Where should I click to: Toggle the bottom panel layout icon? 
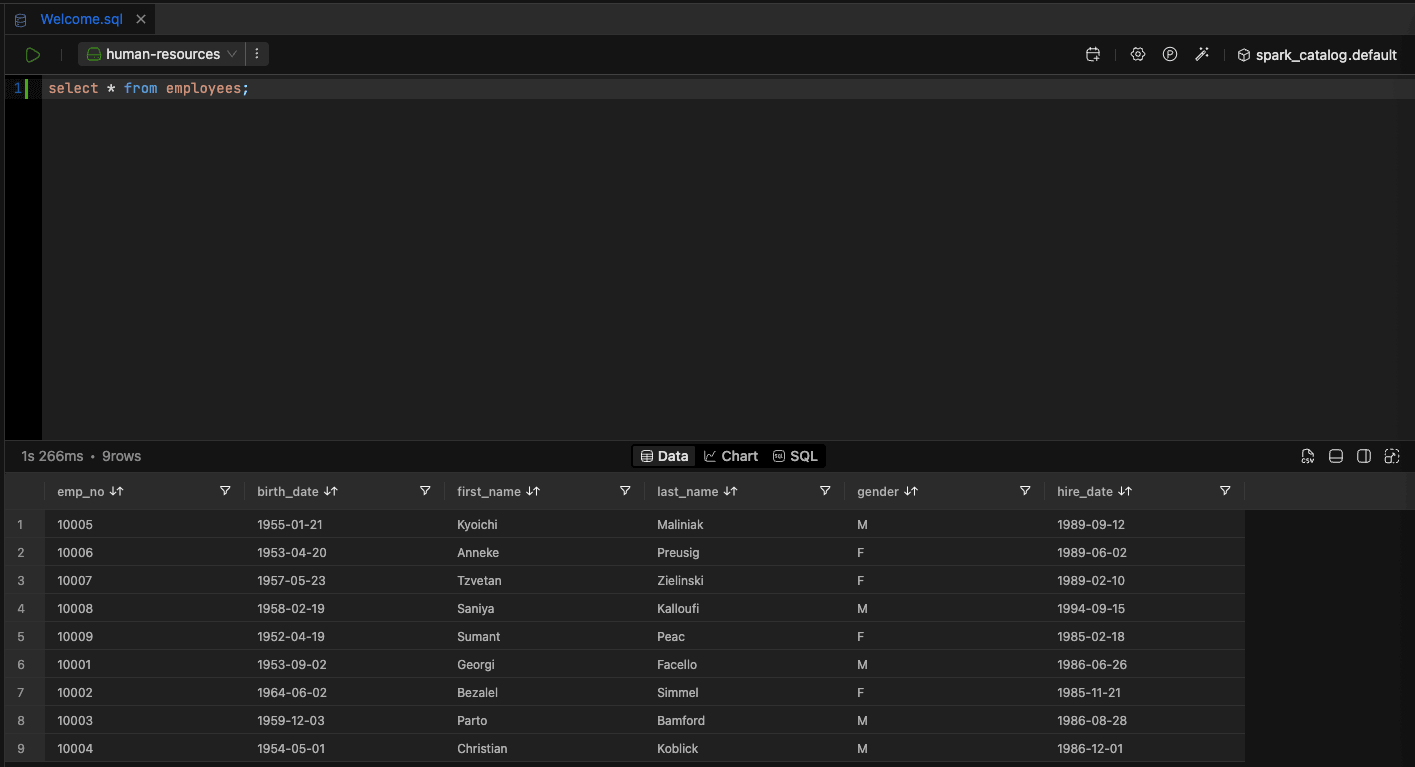[x=1336, y=456]
